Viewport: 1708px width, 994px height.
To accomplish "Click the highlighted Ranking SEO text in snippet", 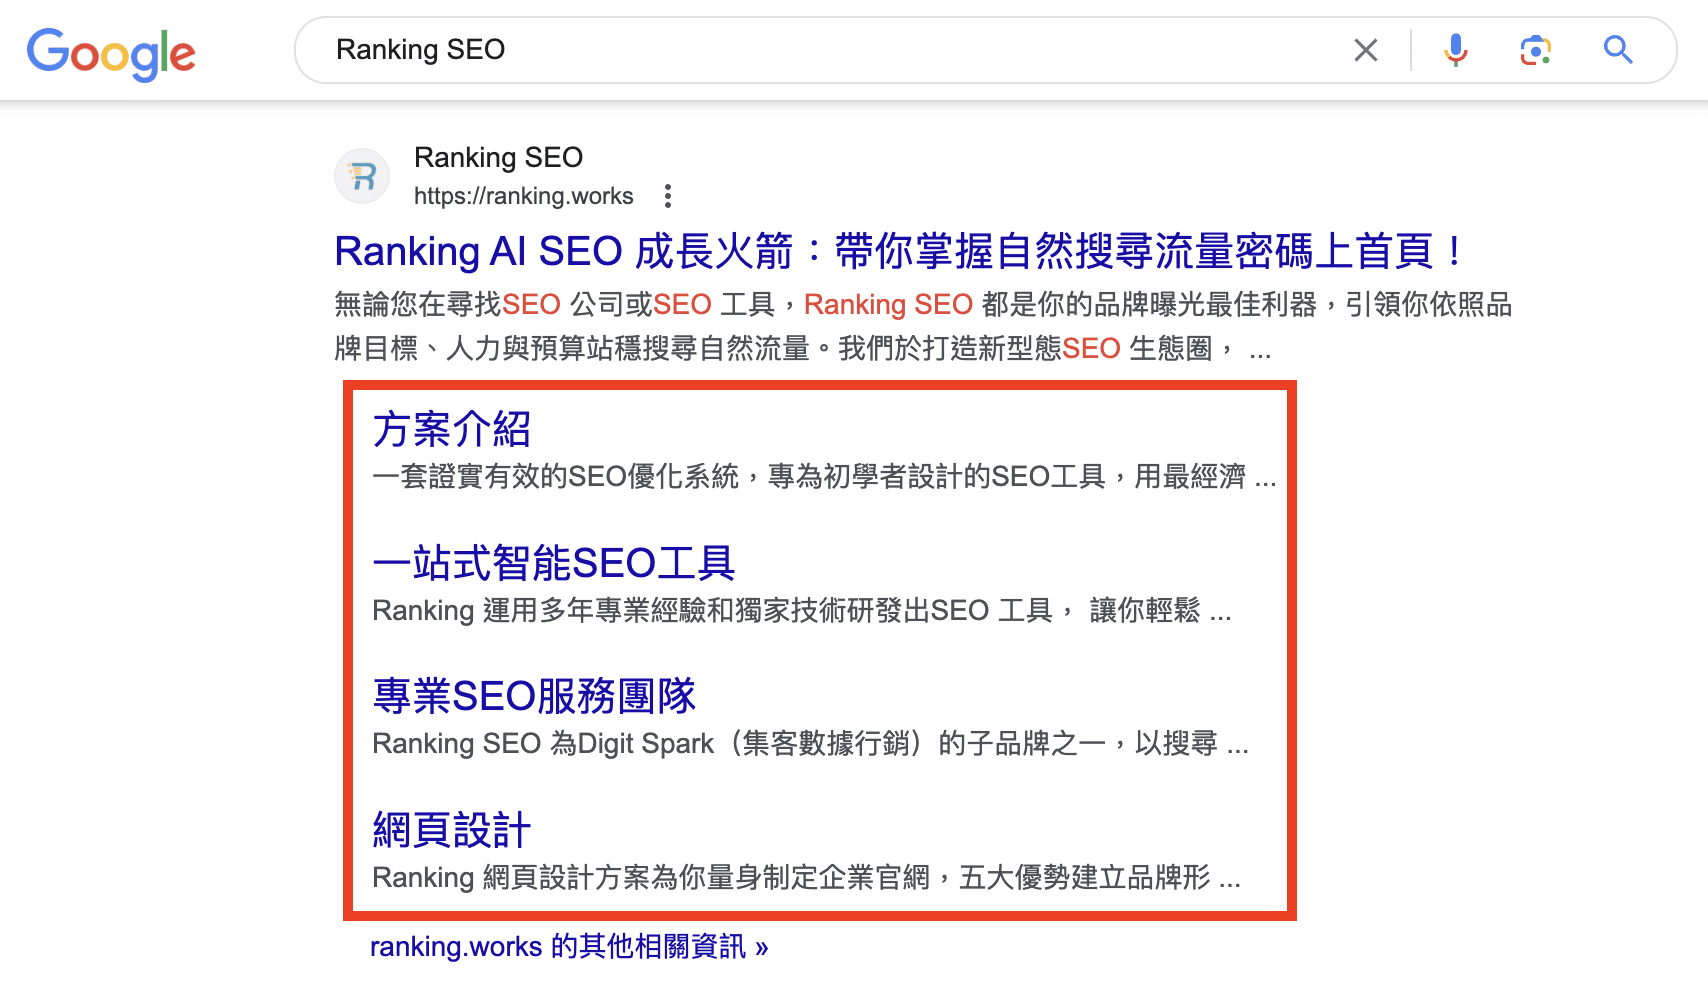I will coord(888,304).
